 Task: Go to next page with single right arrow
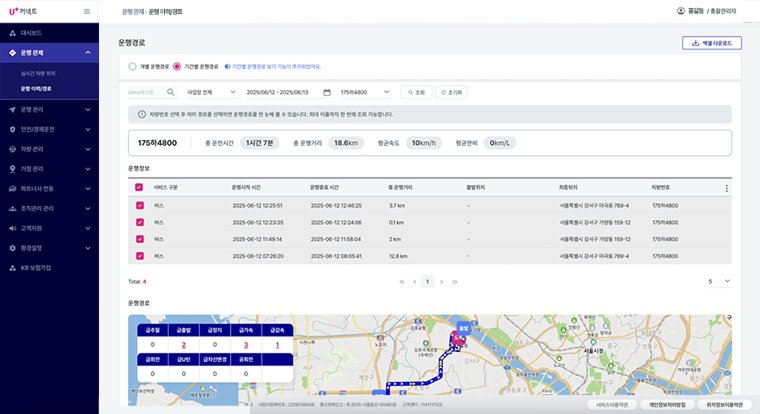[442, 282]
